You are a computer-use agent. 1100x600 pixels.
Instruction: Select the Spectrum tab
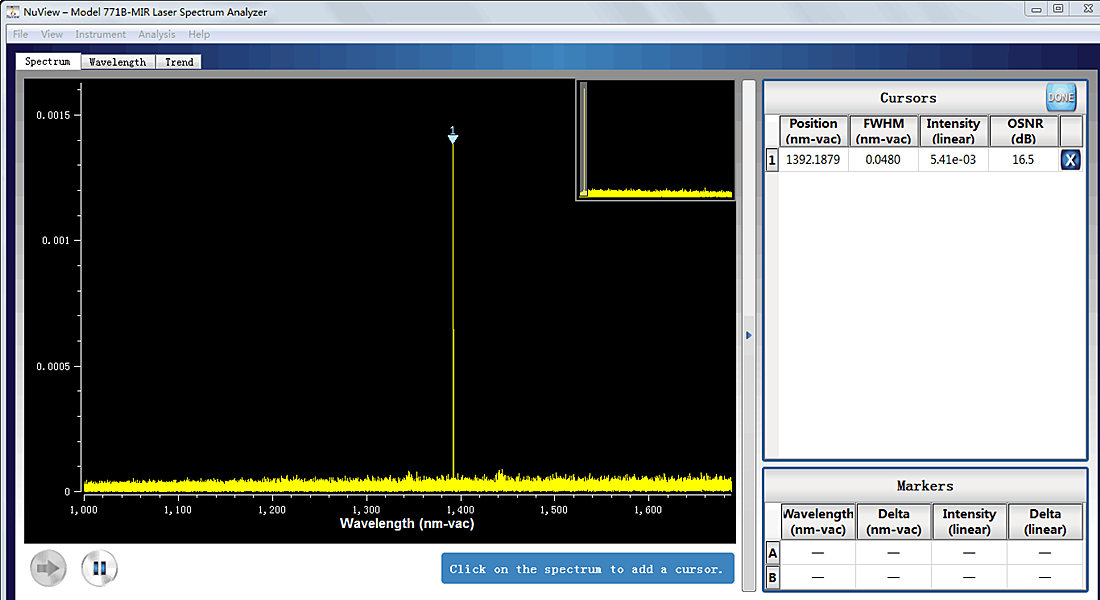click(x=48, y=62)
